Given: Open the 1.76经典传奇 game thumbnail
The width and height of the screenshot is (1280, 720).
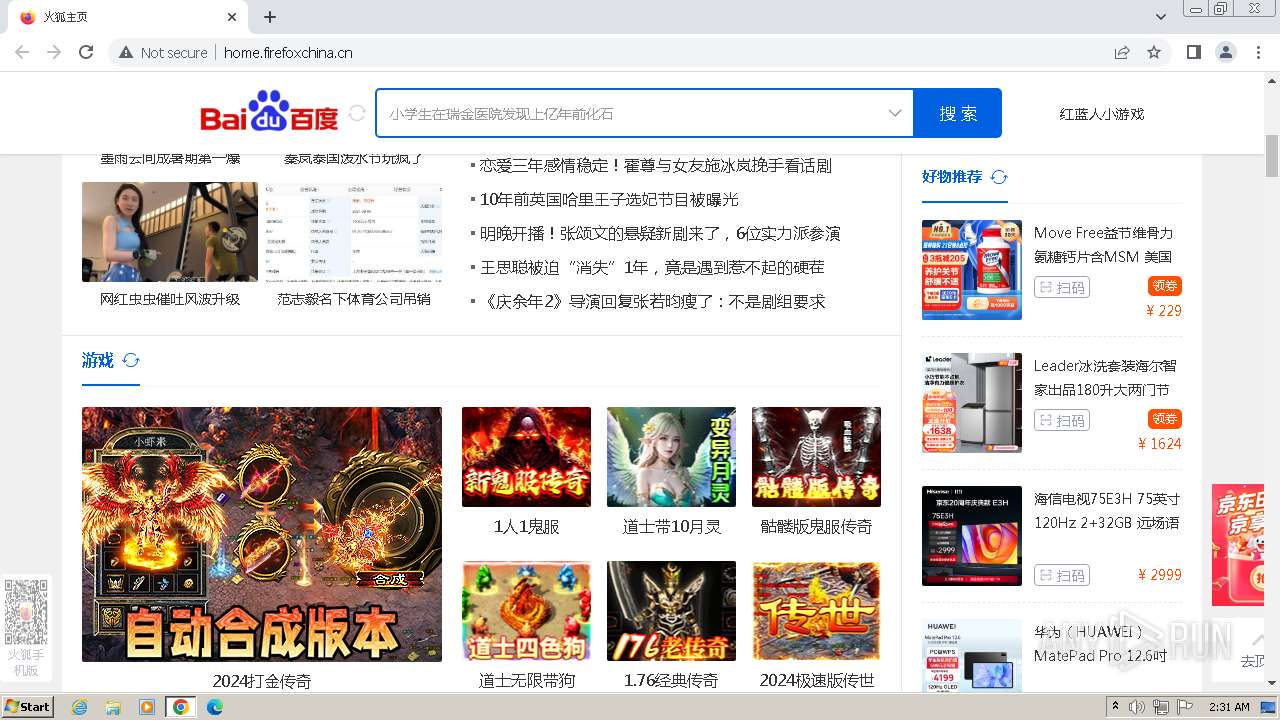Looking at the screenshot, I should 671,611.
